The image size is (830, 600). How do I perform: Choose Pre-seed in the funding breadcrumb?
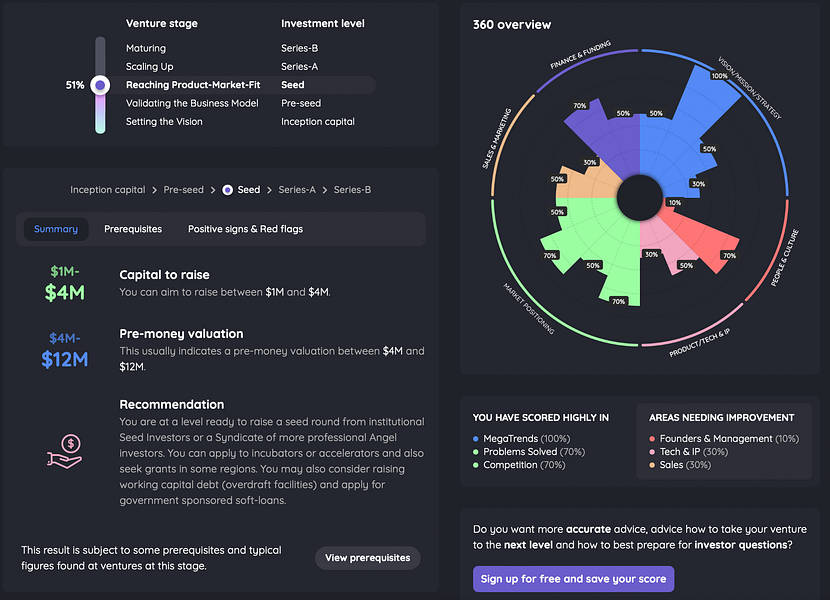184,190
